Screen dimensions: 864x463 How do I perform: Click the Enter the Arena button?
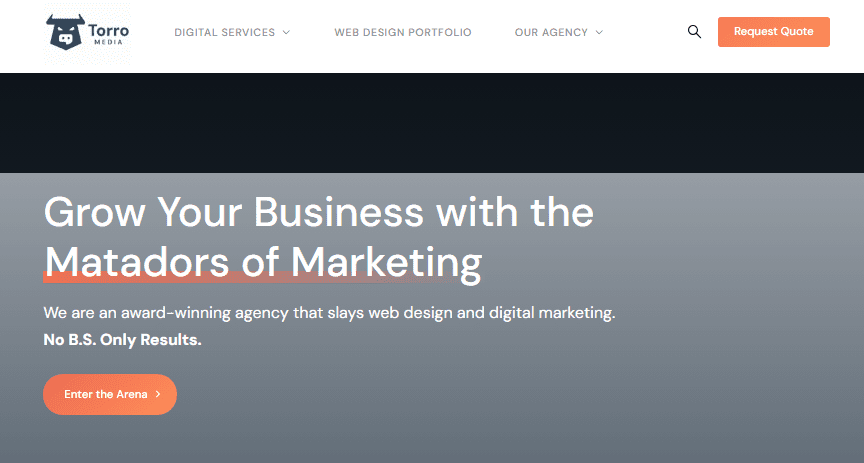pos(109,395)
